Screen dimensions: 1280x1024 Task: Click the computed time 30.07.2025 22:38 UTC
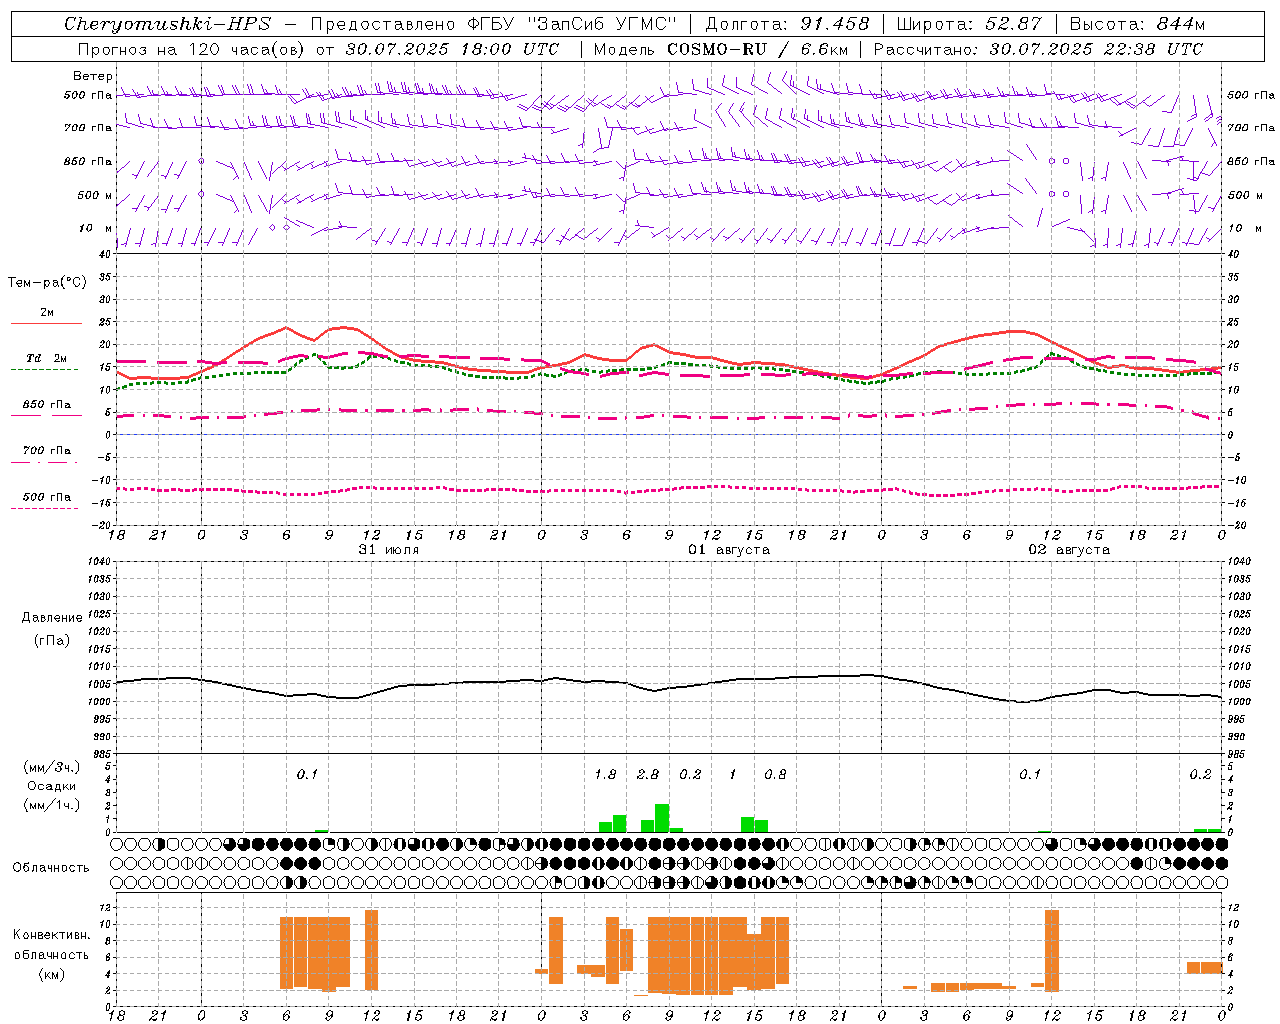(1096, 49)
